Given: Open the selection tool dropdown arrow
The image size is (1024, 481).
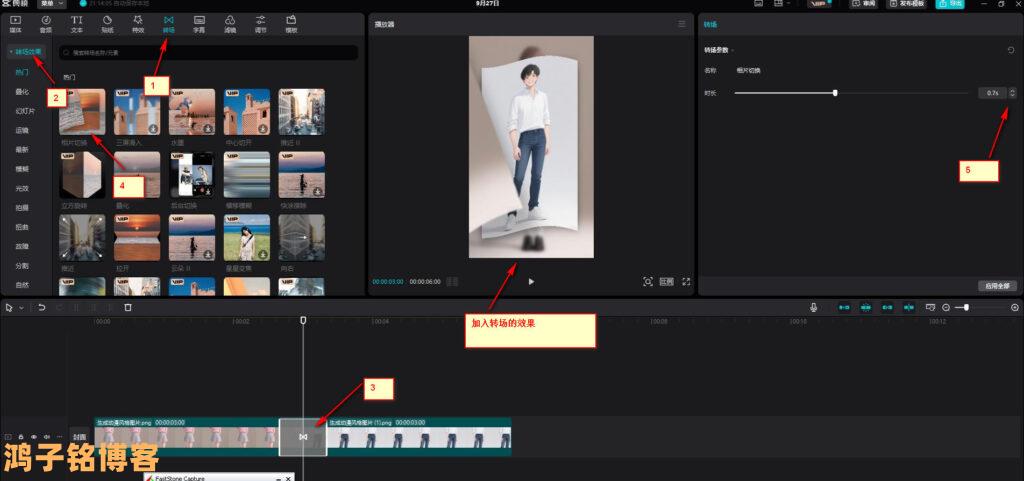Looking at the screenshot, I should point(20,307).
